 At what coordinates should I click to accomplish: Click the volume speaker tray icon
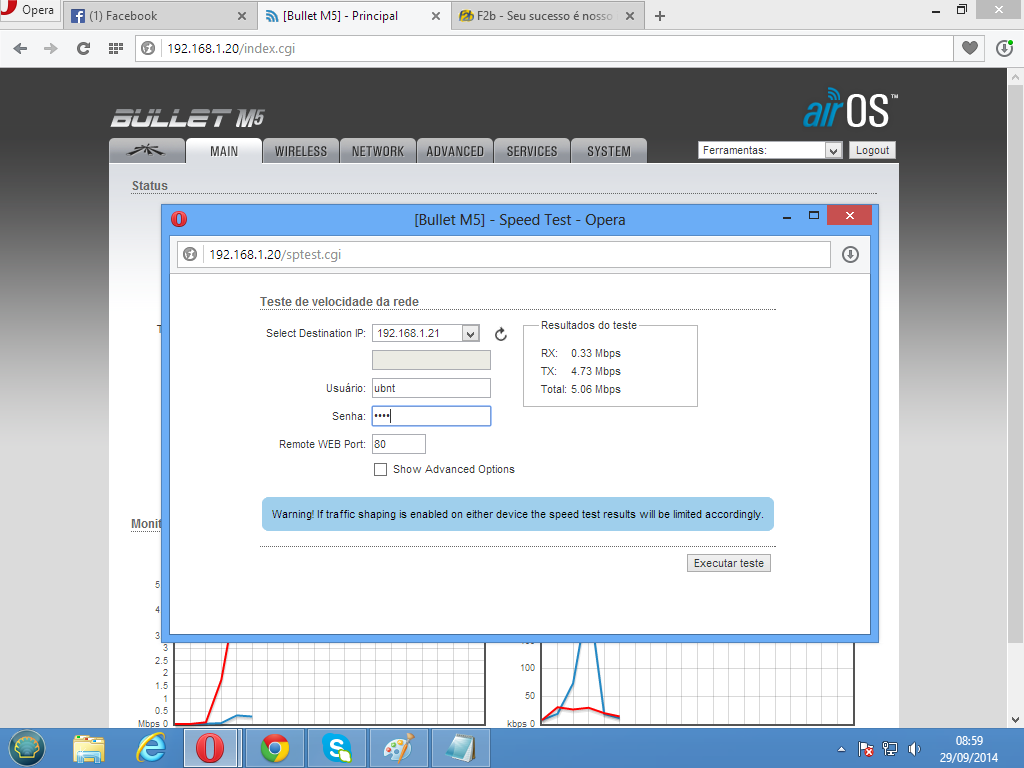pyautogui.click(x=914, y=749)
